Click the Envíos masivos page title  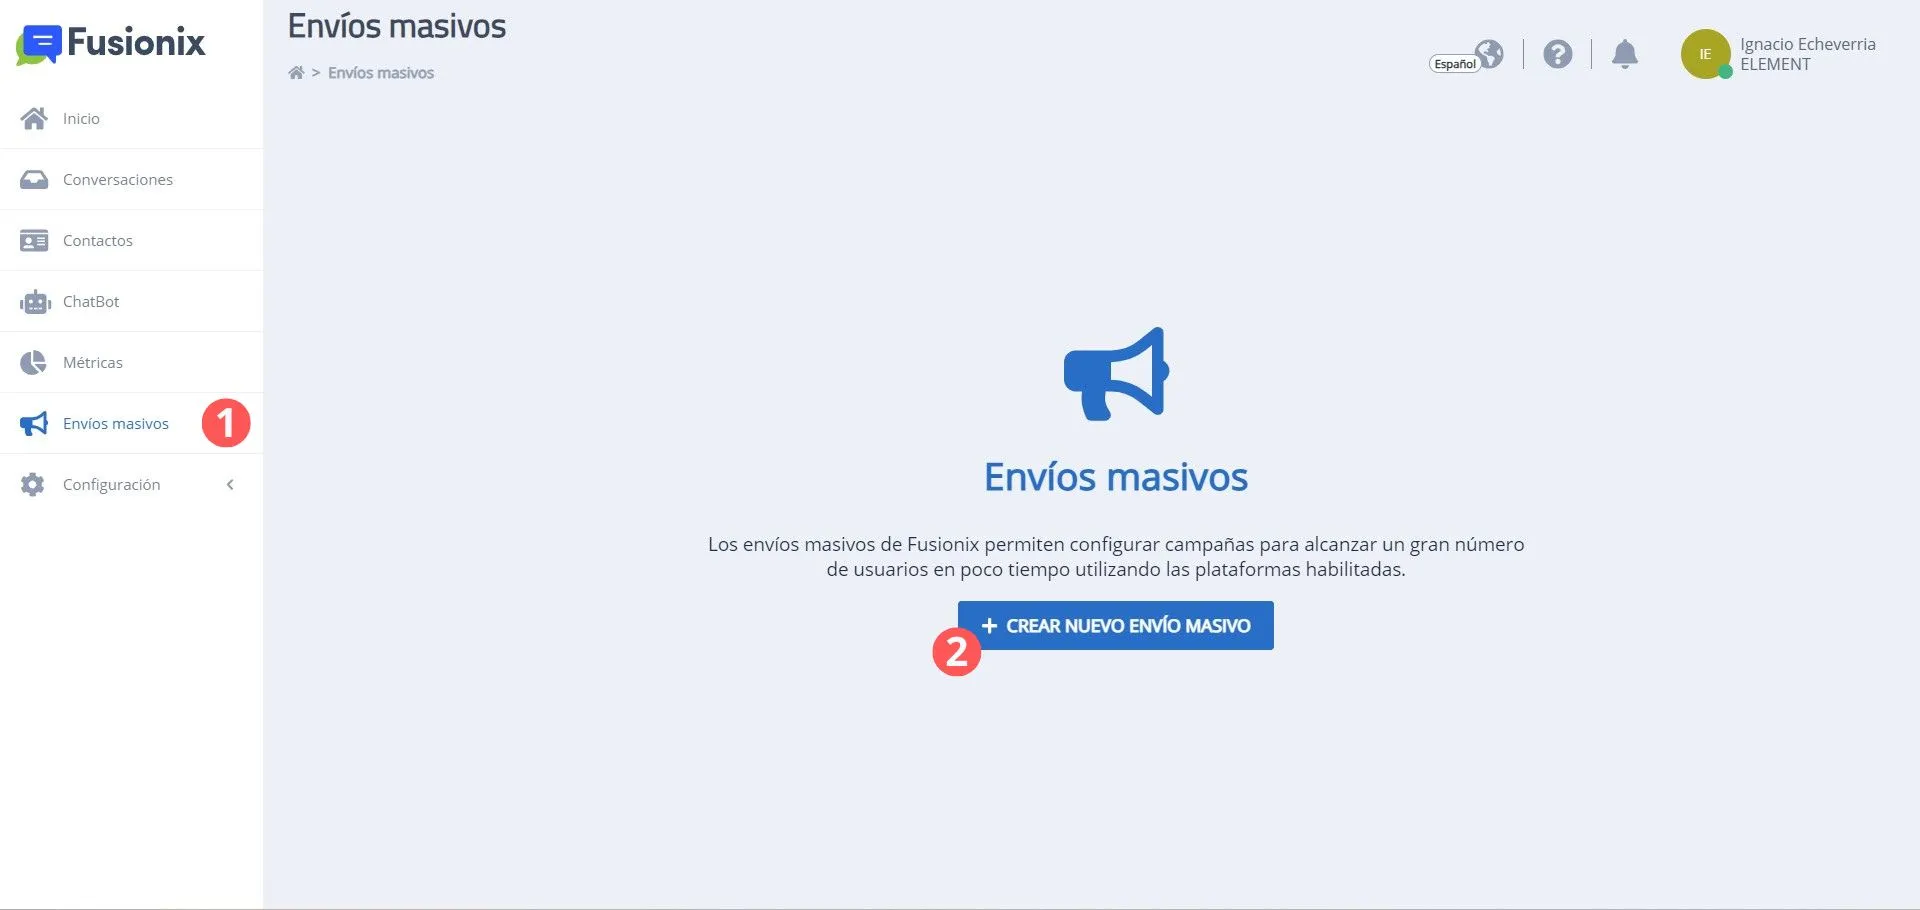pyautogui.click(x=397, y=26)
